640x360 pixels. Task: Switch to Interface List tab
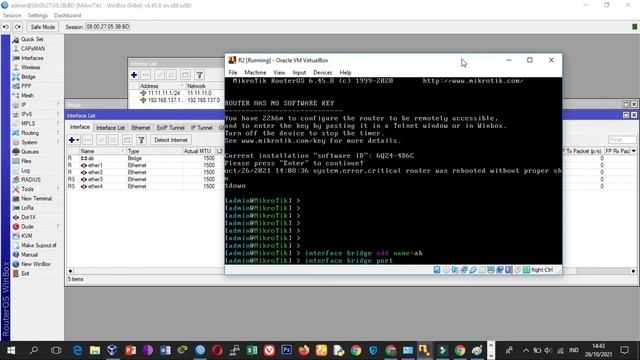[x=110, y=128]
